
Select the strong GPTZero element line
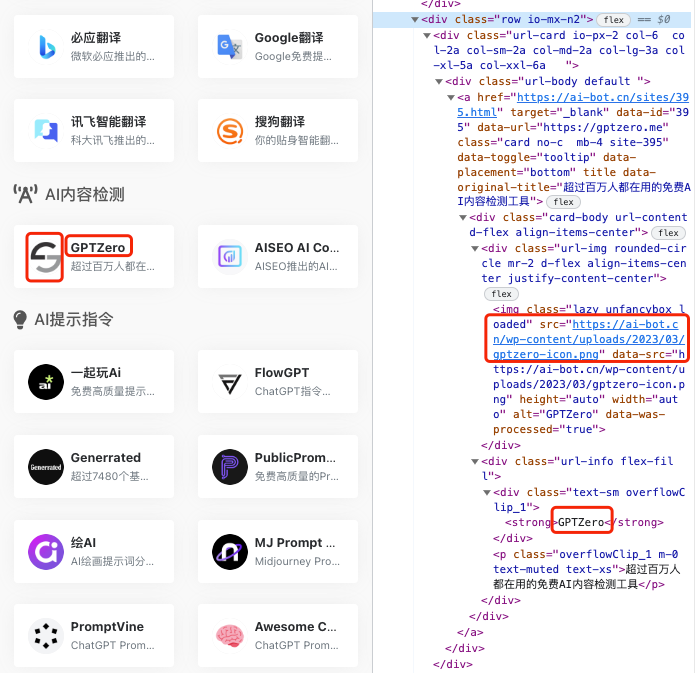pyautogui.click(x=584, y=522)
